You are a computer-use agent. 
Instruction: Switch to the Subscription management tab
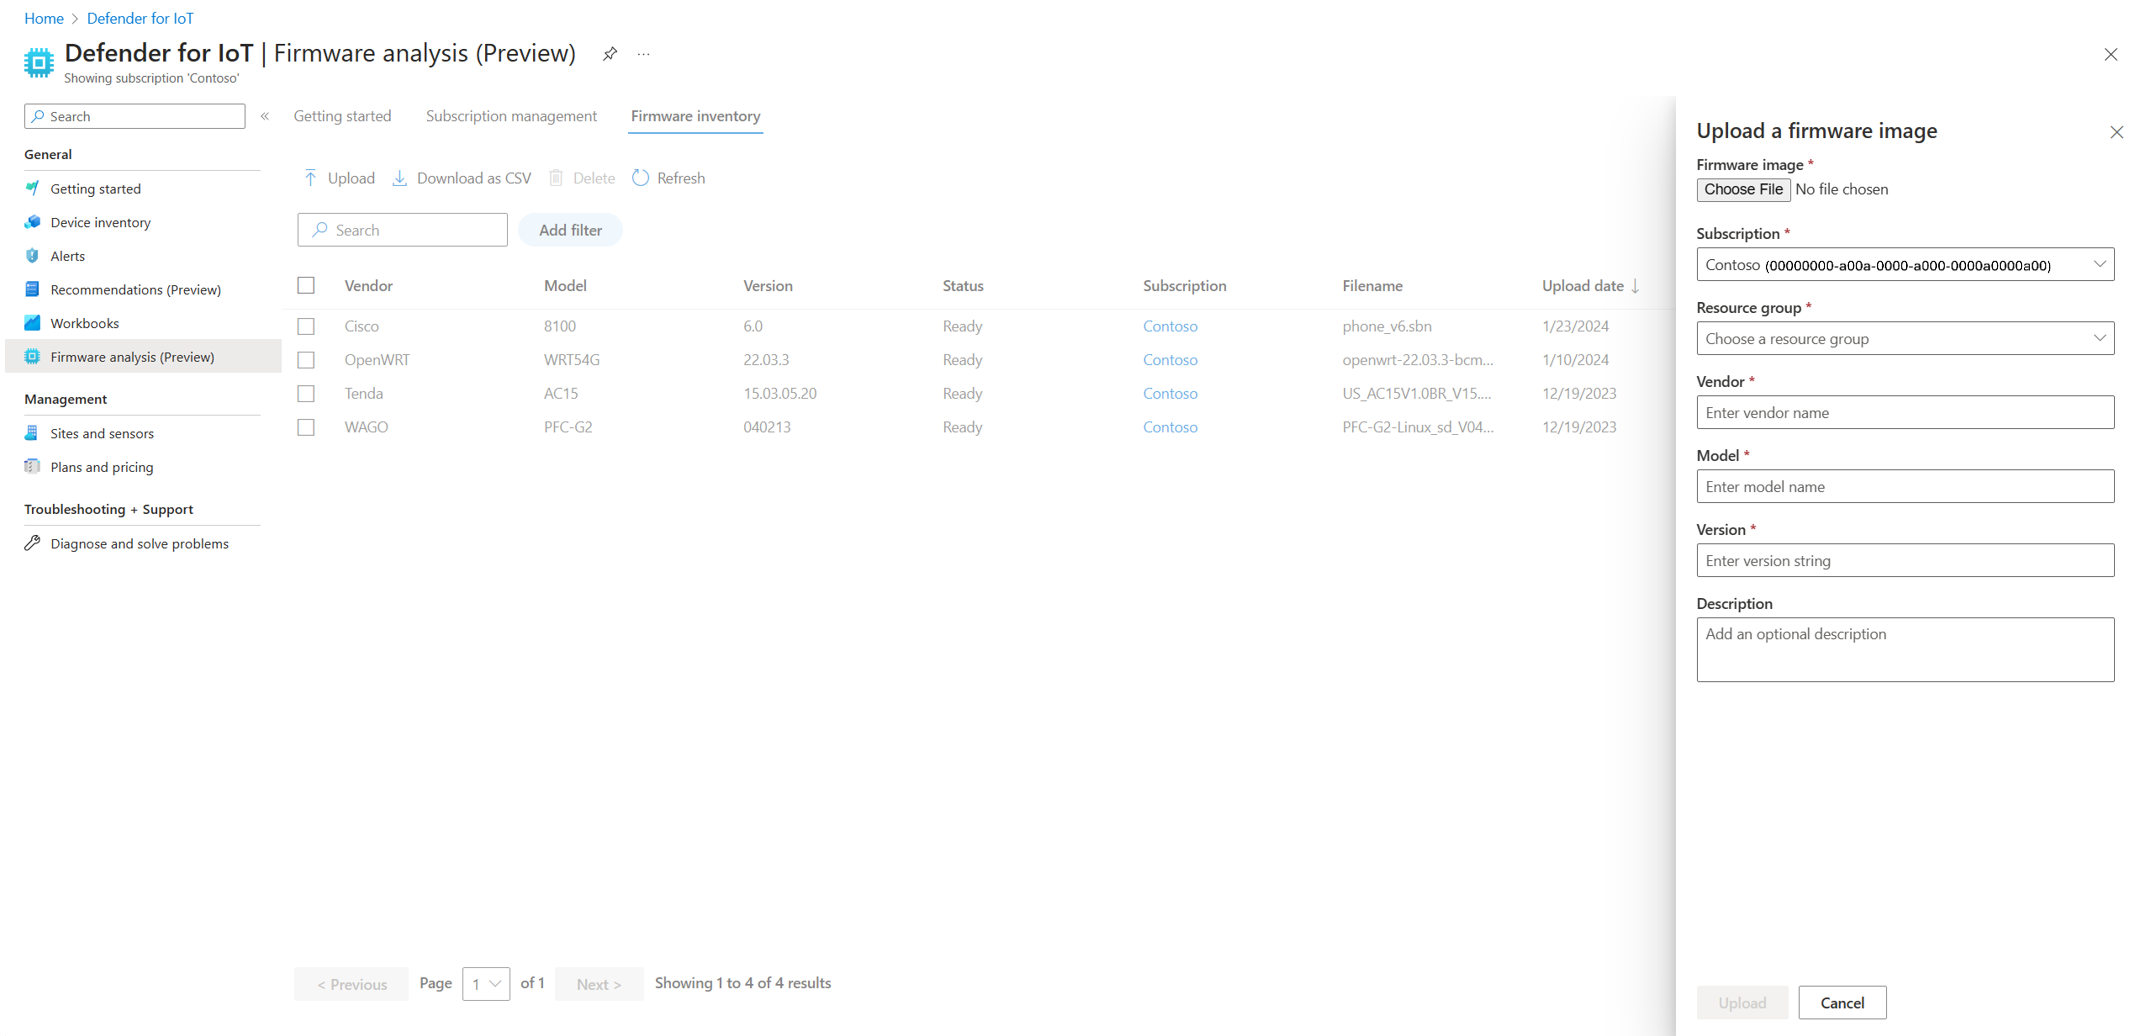point(511,116)
